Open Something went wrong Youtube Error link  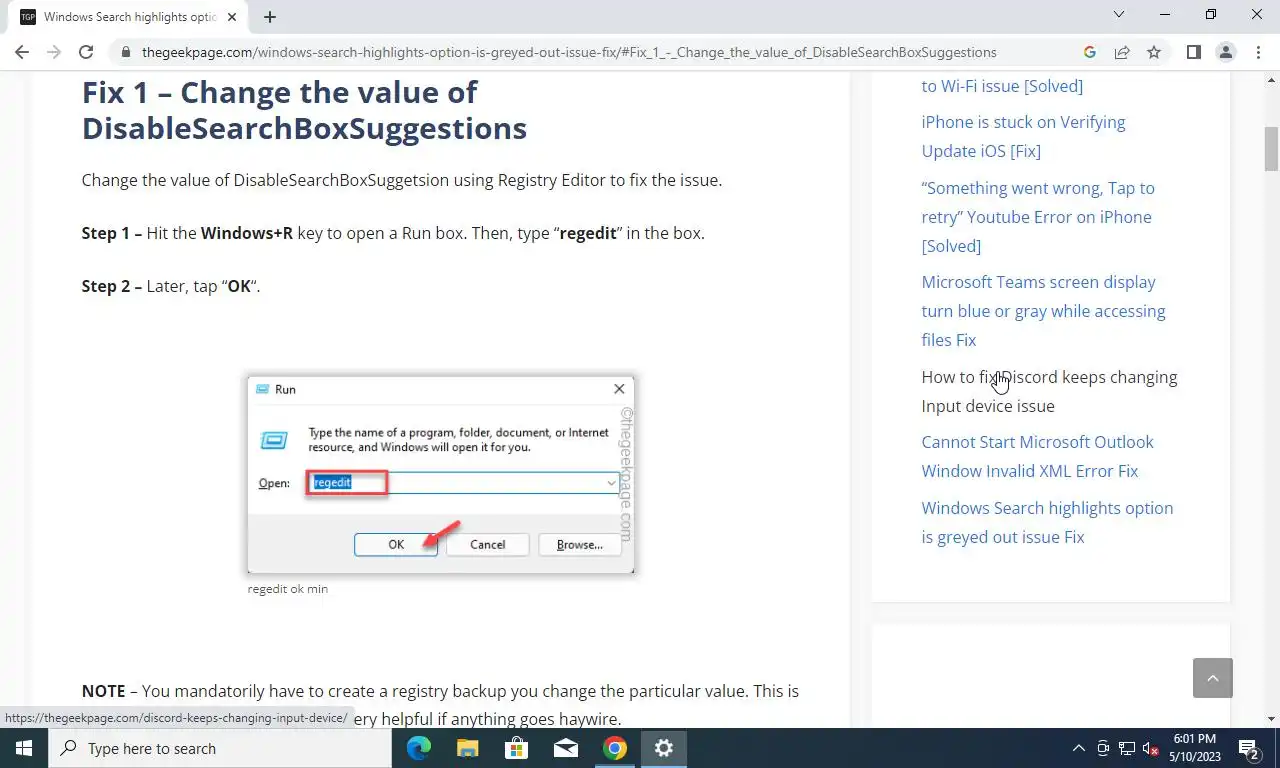tap(1038, 216)
